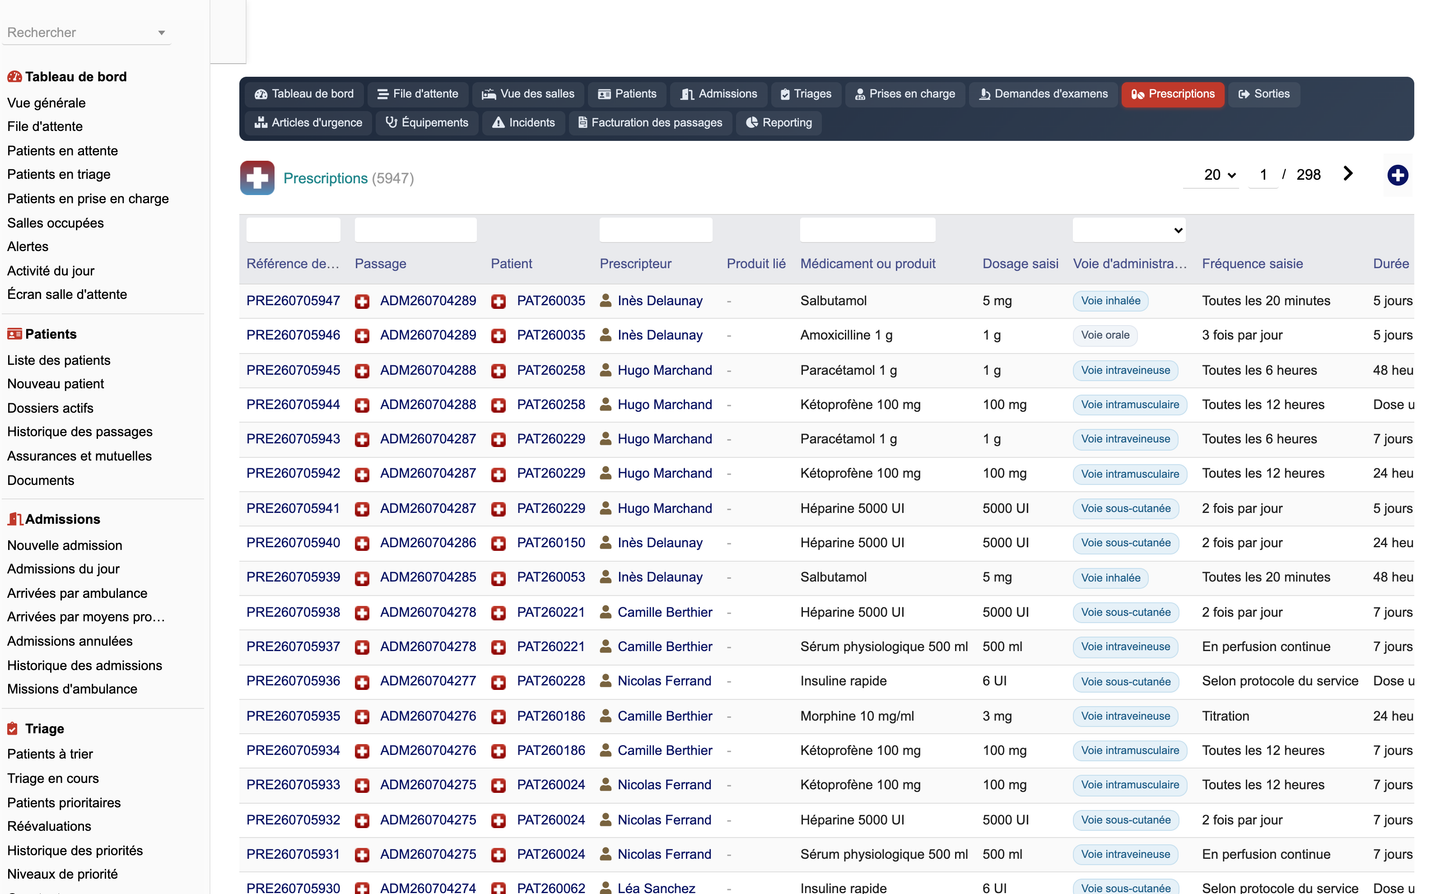
Task: Click admission icon beside ADM260704289 in row PRE260705947
Action: click(362, 301)
